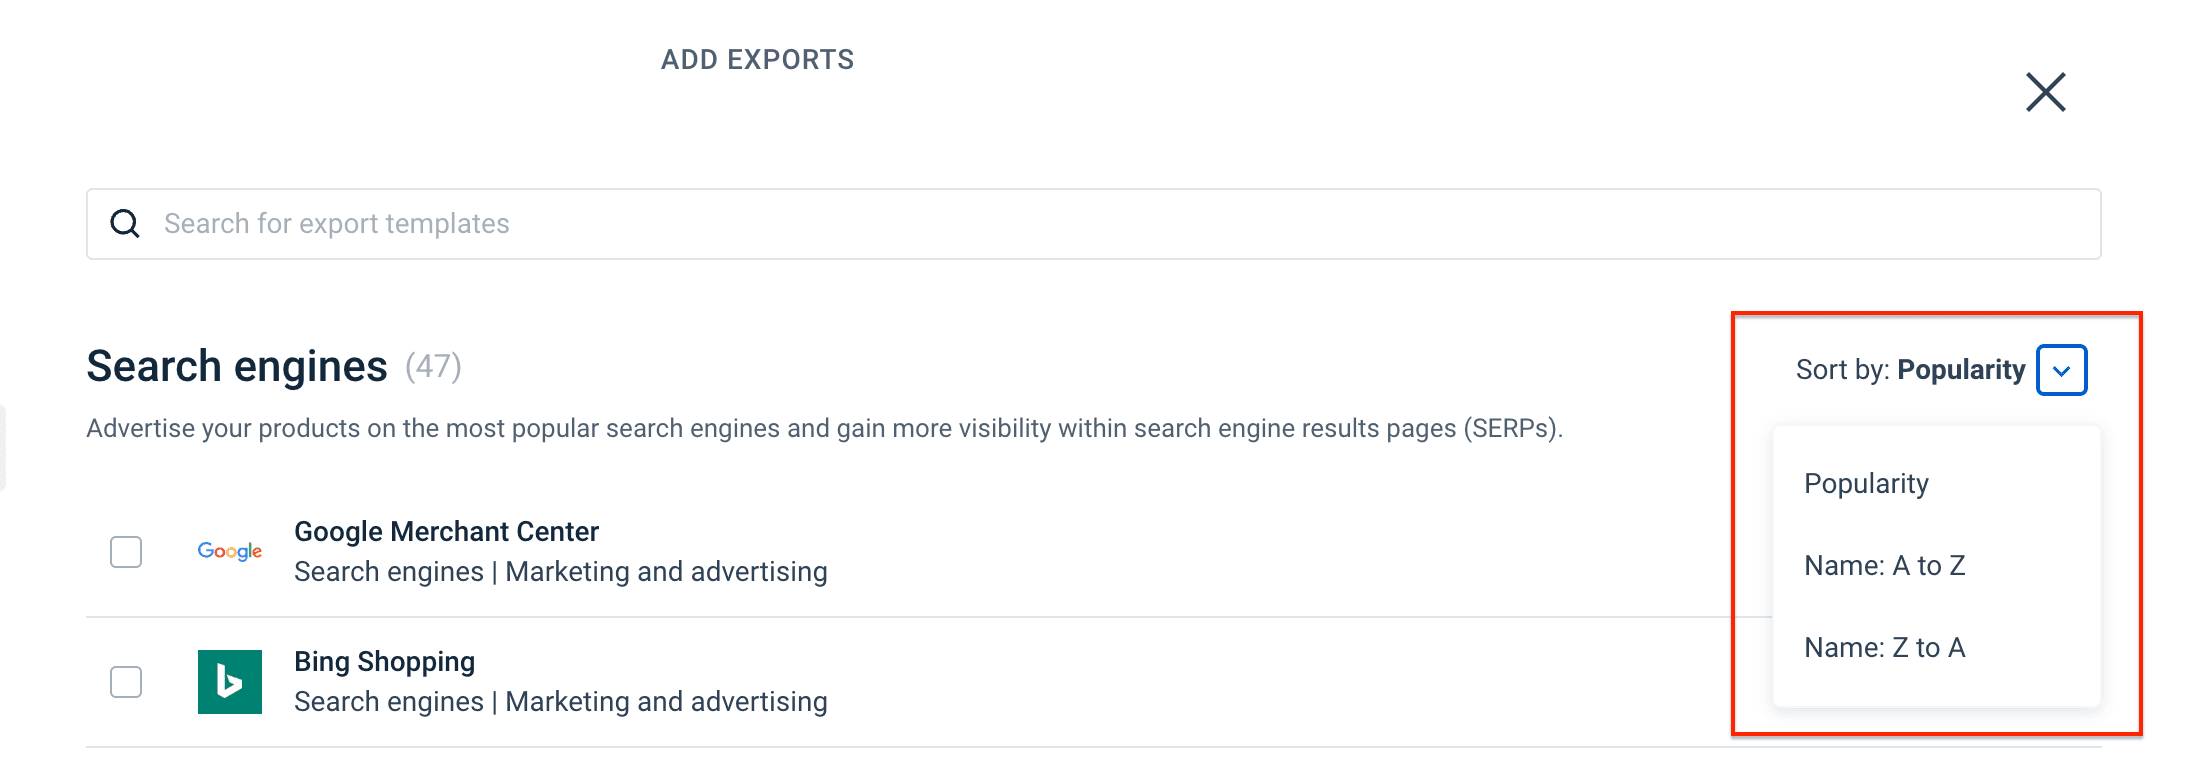Click the category text under Google Merchant Center
The image size is (2204, 770).
[560, 572]
